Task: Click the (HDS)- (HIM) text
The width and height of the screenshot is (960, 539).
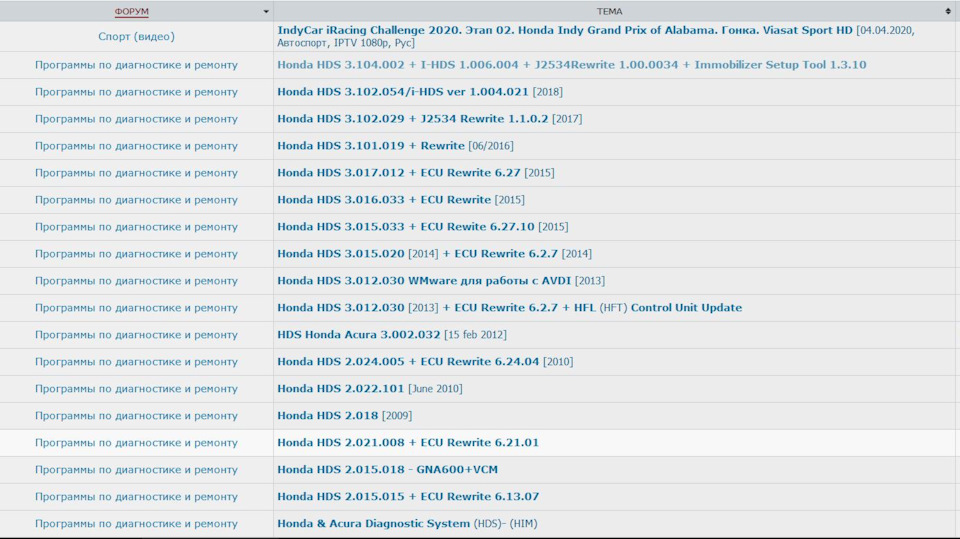Action: 506,522
